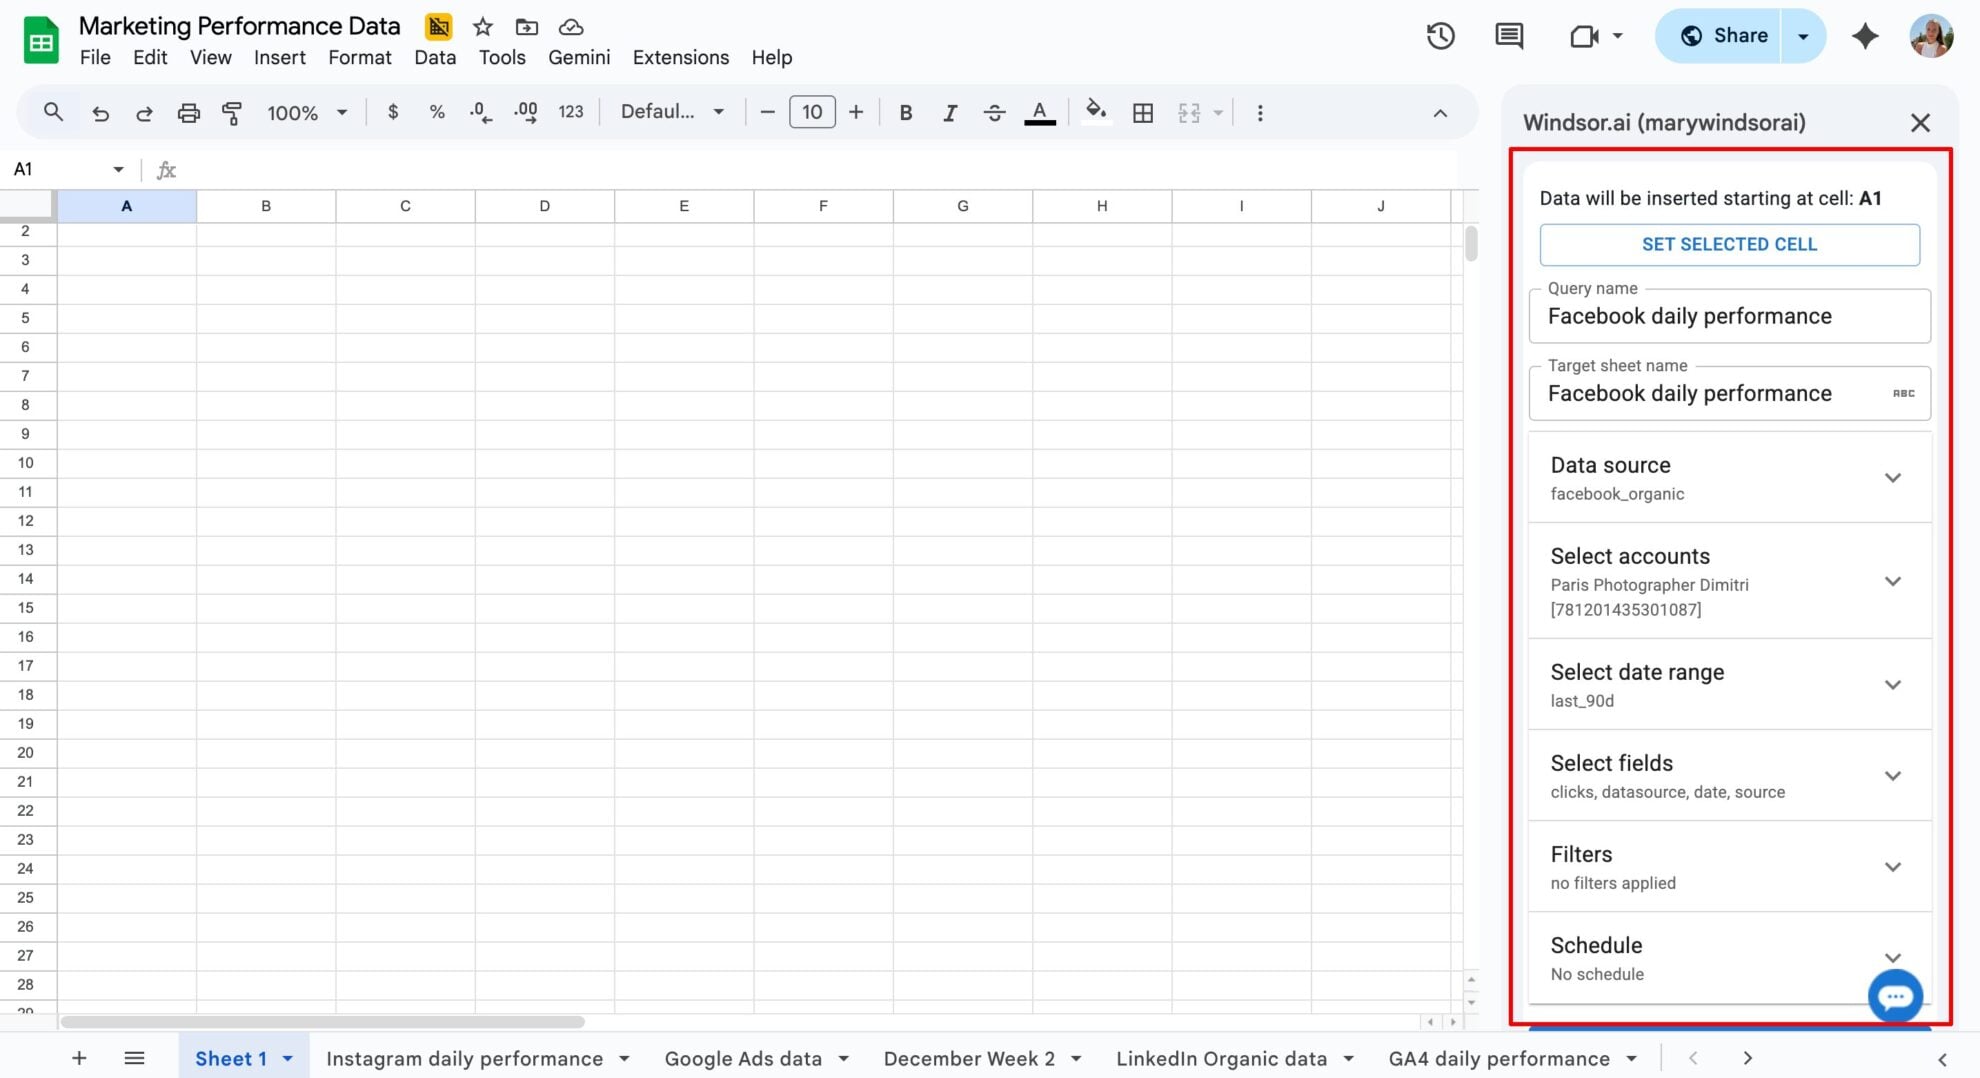
Task: Expand the Schedule section
Action: [1729, 958]
